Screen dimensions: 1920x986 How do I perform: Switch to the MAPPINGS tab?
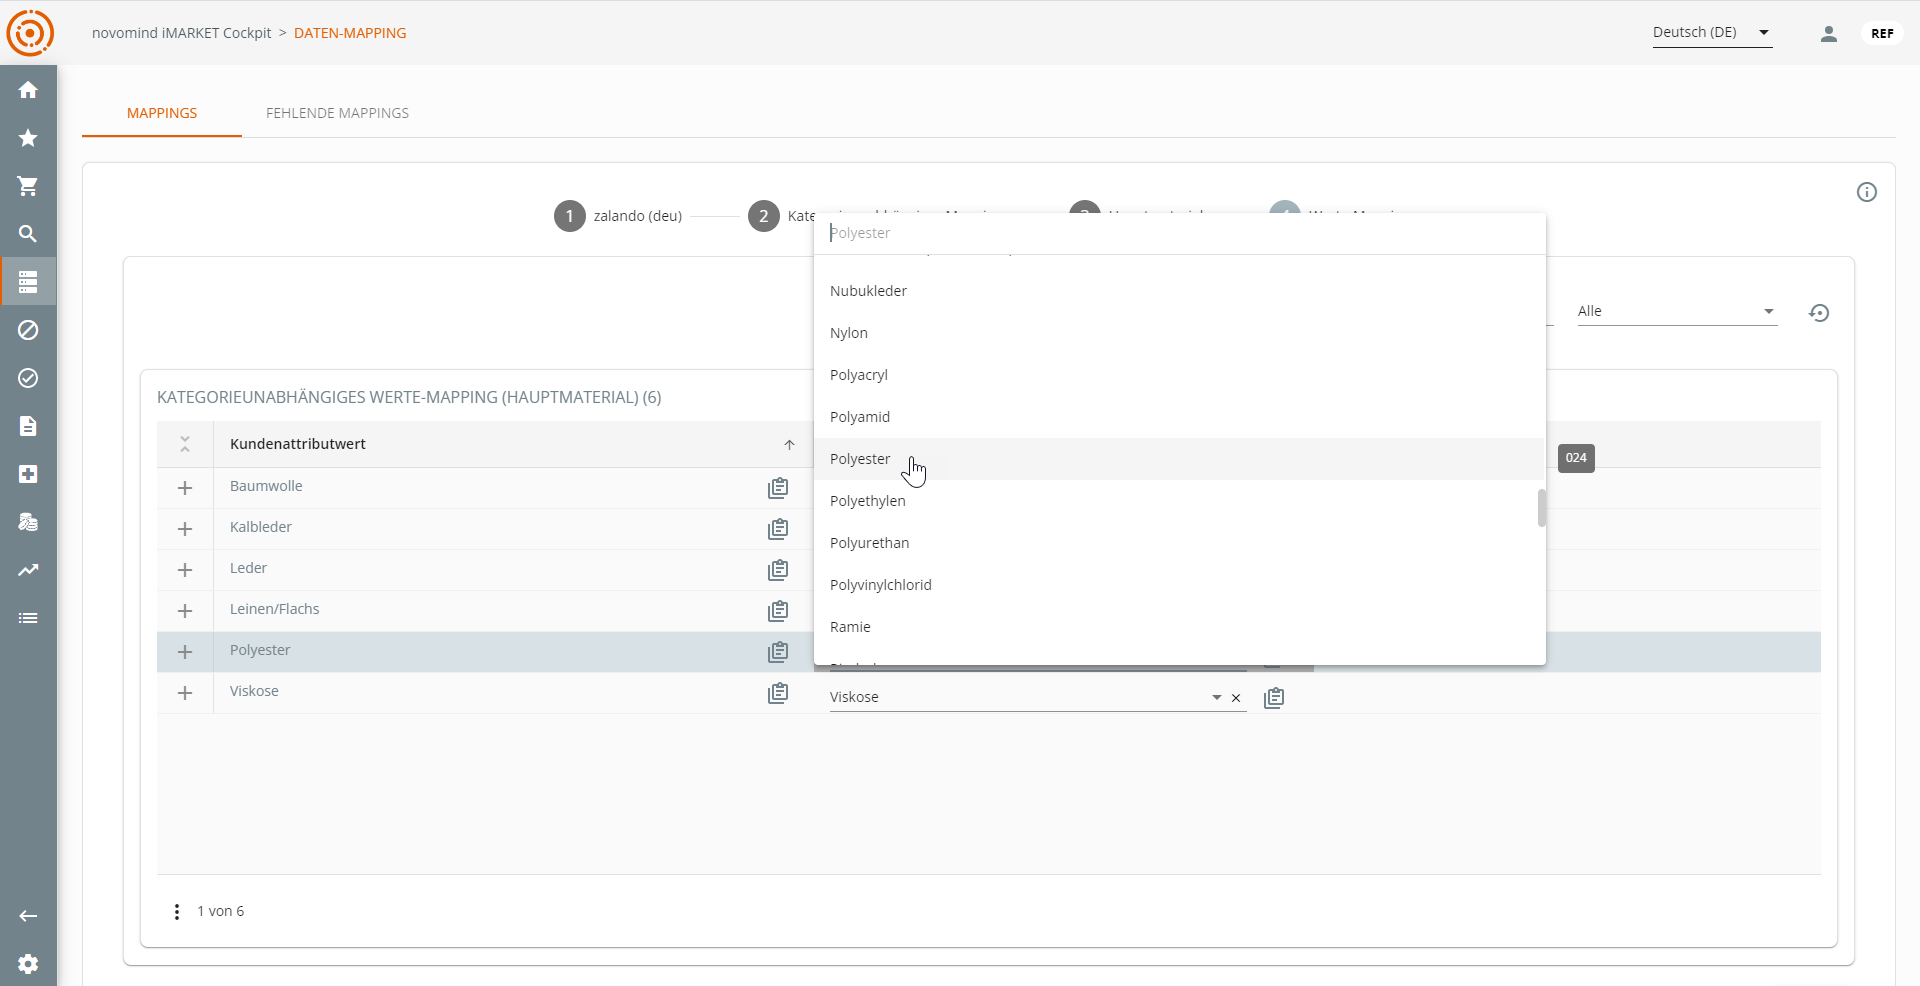click(162, 113)
